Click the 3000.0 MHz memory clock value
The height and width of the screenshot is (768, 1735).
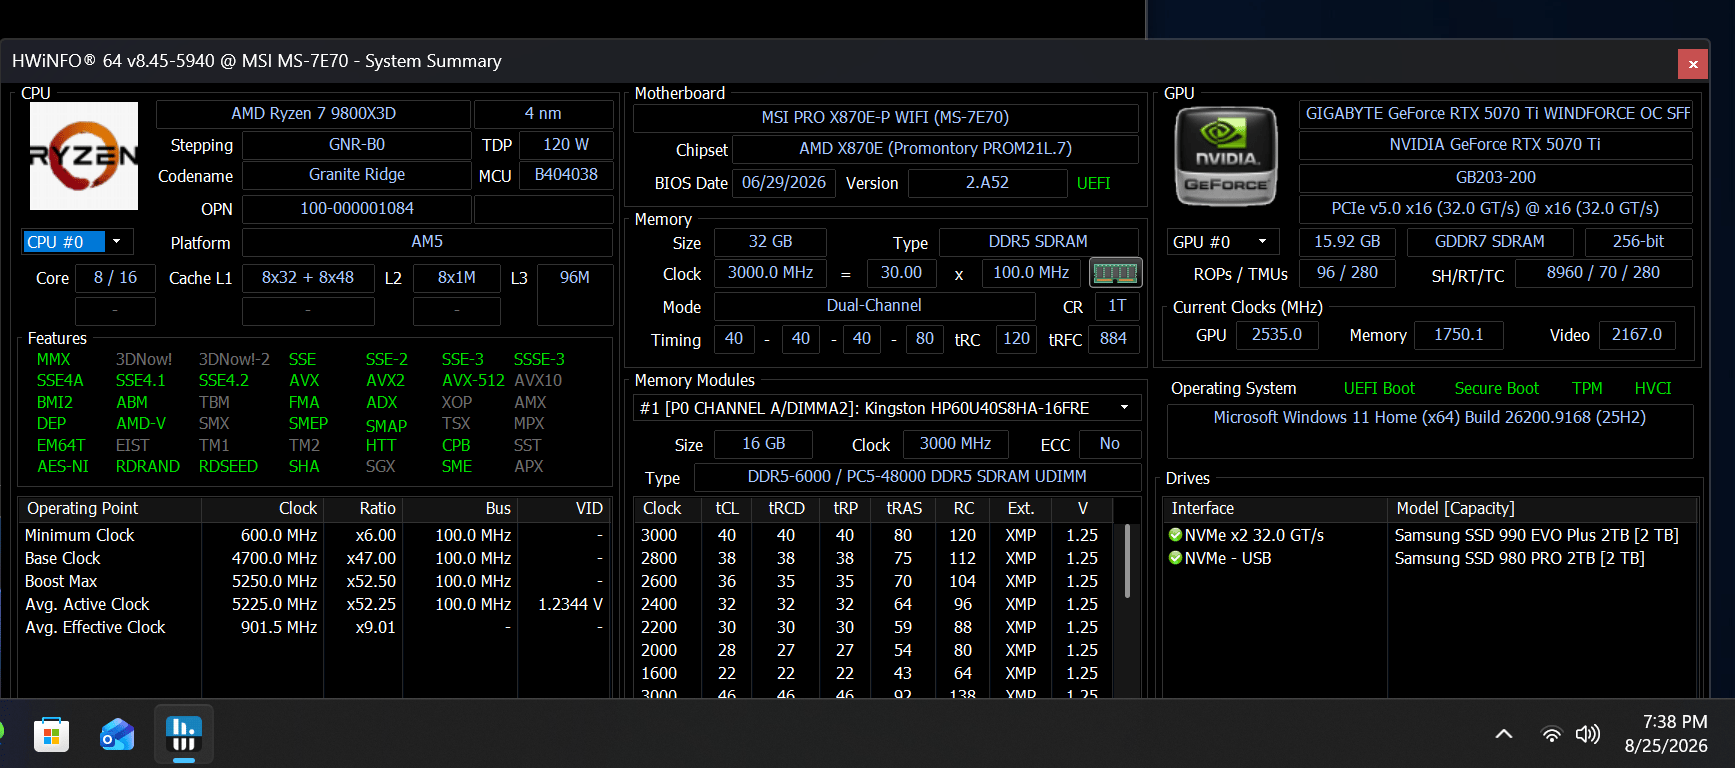tap(770, 273)
